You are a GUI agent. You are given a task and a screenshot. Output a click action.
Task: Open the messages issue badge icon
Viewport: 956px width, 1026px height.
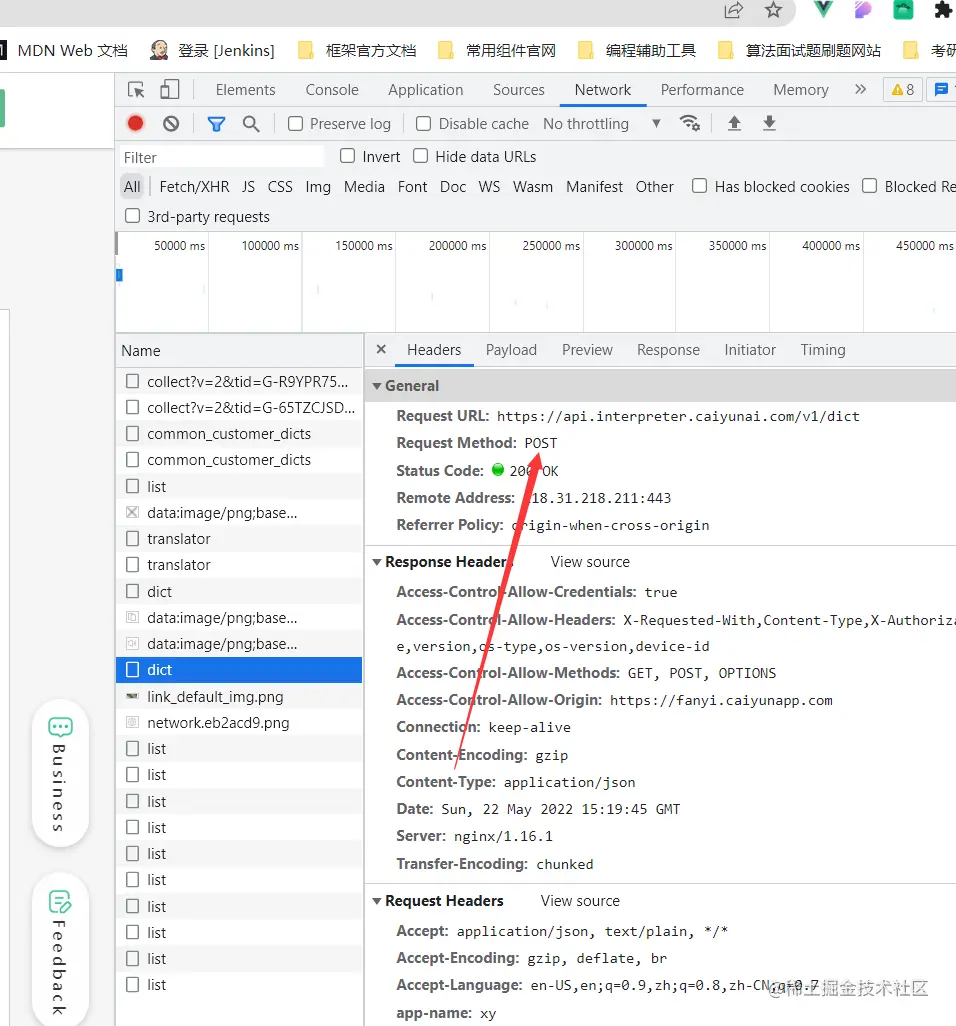coord(942,90)
